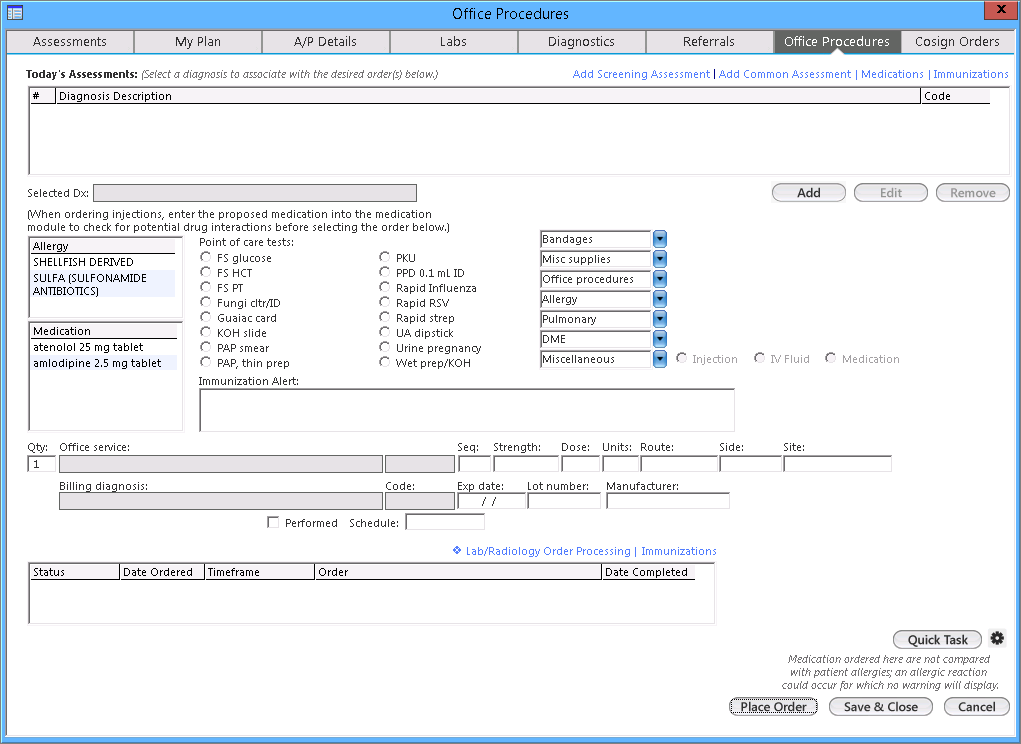The width and height of the screenshot is (1021, 744).
Task: Cancel the office procedures dialog
Action: tap(977, 707)
